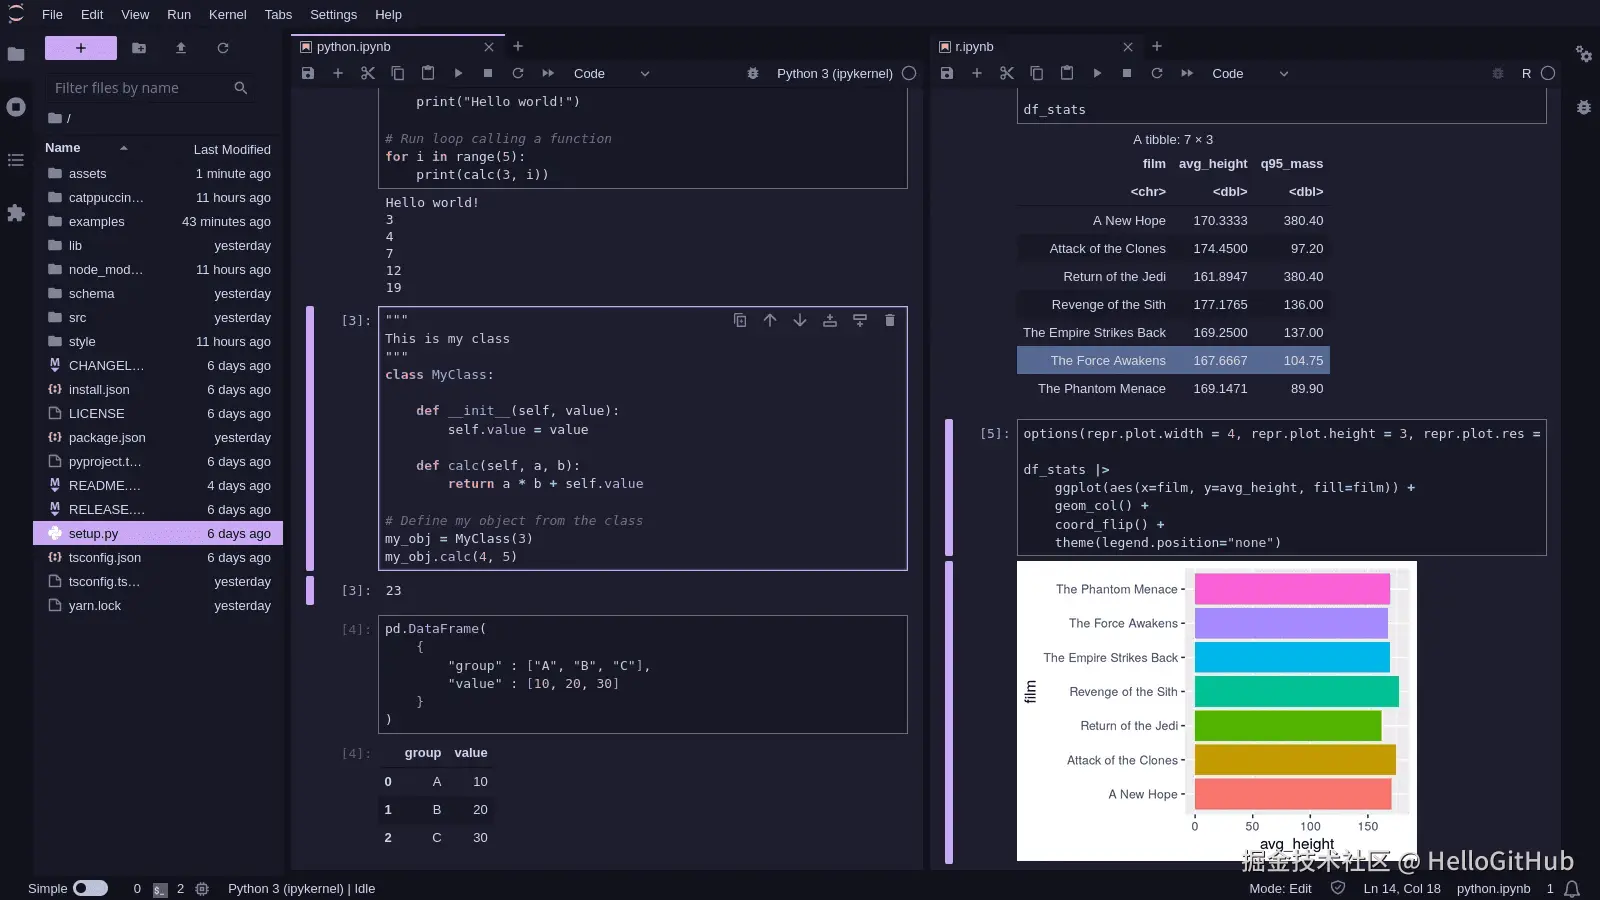
Task: Open cell type dropdown in python.ipynb
Action: point(612,73)
